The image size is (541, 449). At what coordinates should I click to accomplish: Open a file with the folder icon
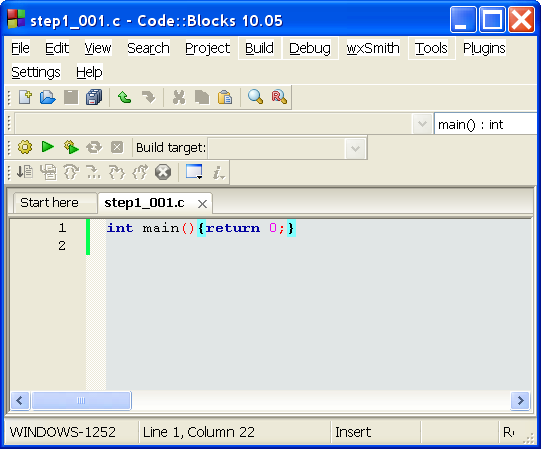pyautogui.click(x=48, y=97)
